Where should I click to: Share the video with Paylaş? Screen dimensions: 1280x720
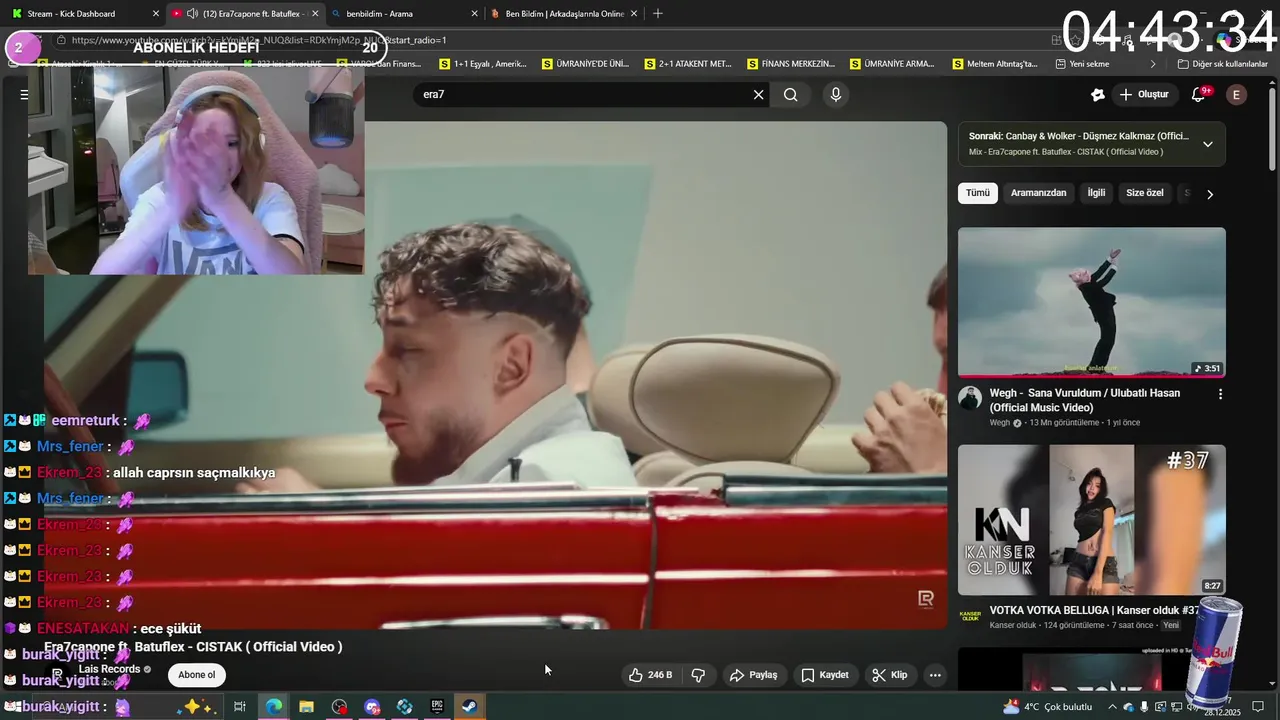753,675
